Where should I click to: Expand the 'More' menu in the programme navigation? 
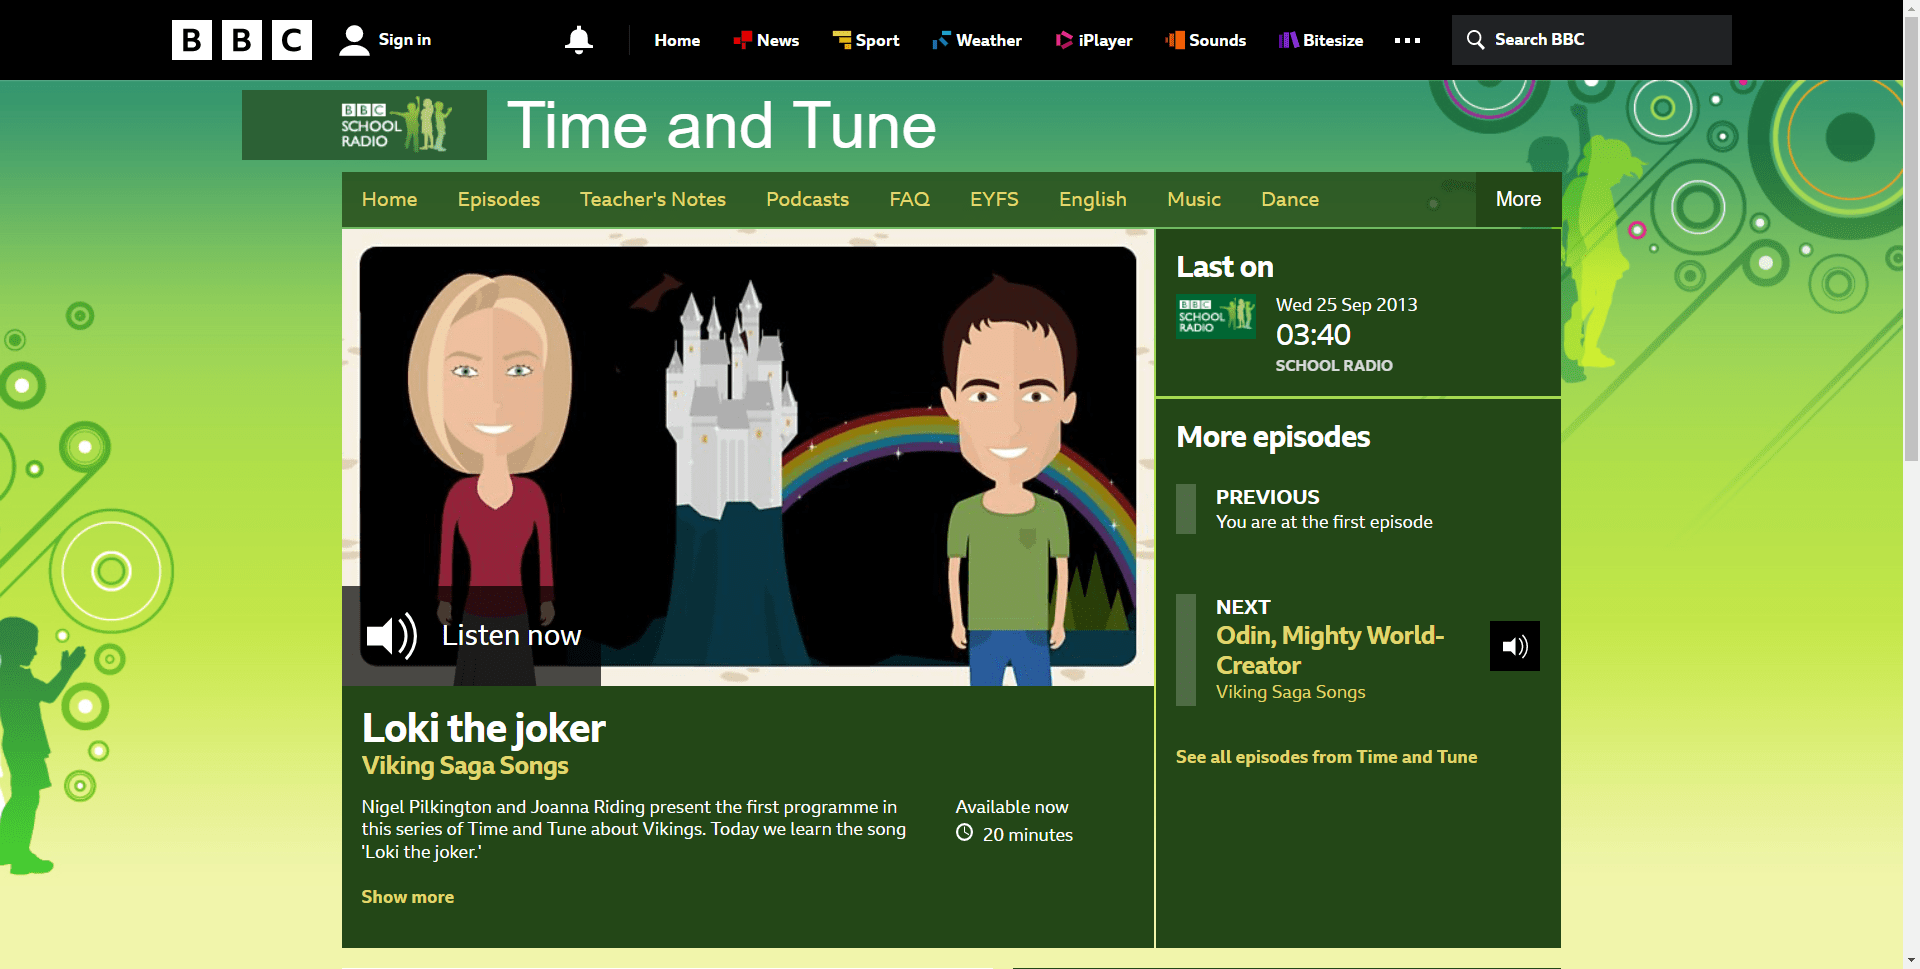(1517, 199)
